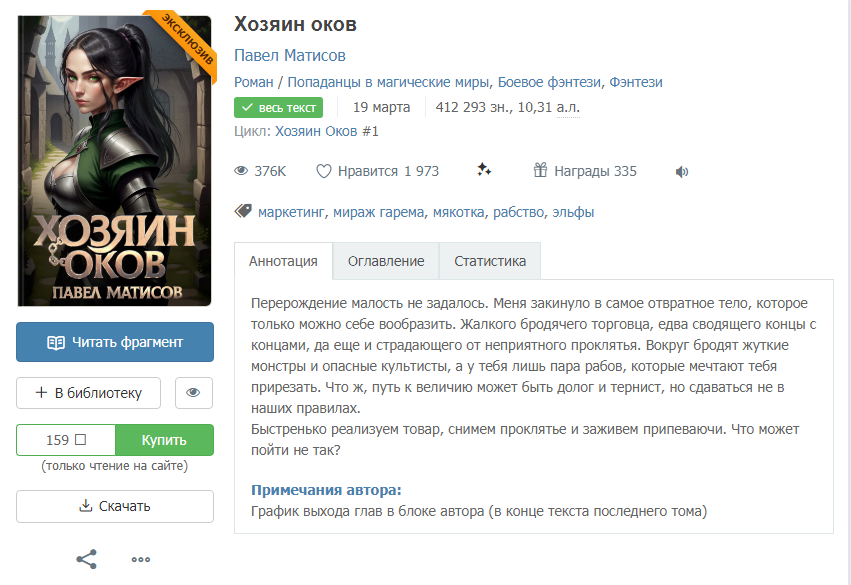Select the Аннотация tab
Image resolution: width=851 pixels, height=585 pixels.
[283, 261]
